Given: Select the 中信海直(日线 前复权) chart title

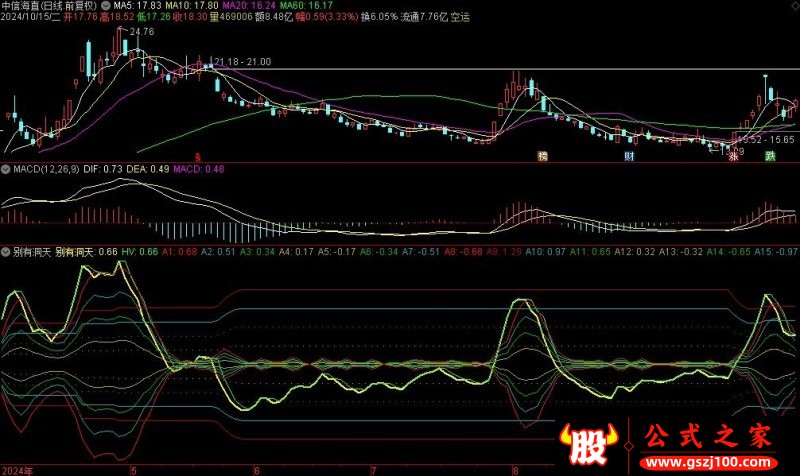Looking at the screenshot, I should point(49,6).
